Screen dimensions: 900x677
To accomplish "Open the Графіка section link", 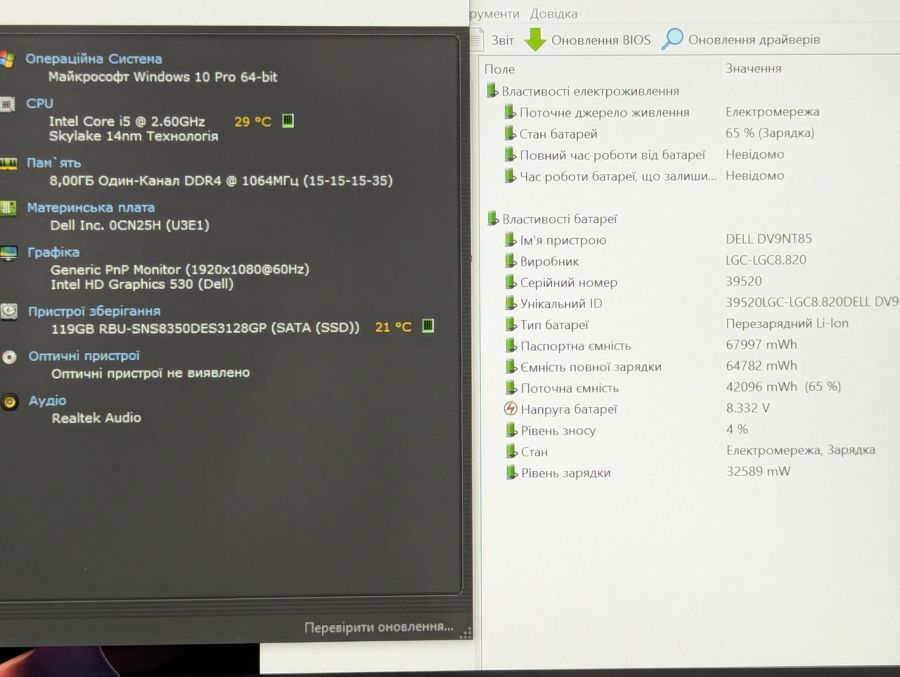I will (x=53, y=252).
